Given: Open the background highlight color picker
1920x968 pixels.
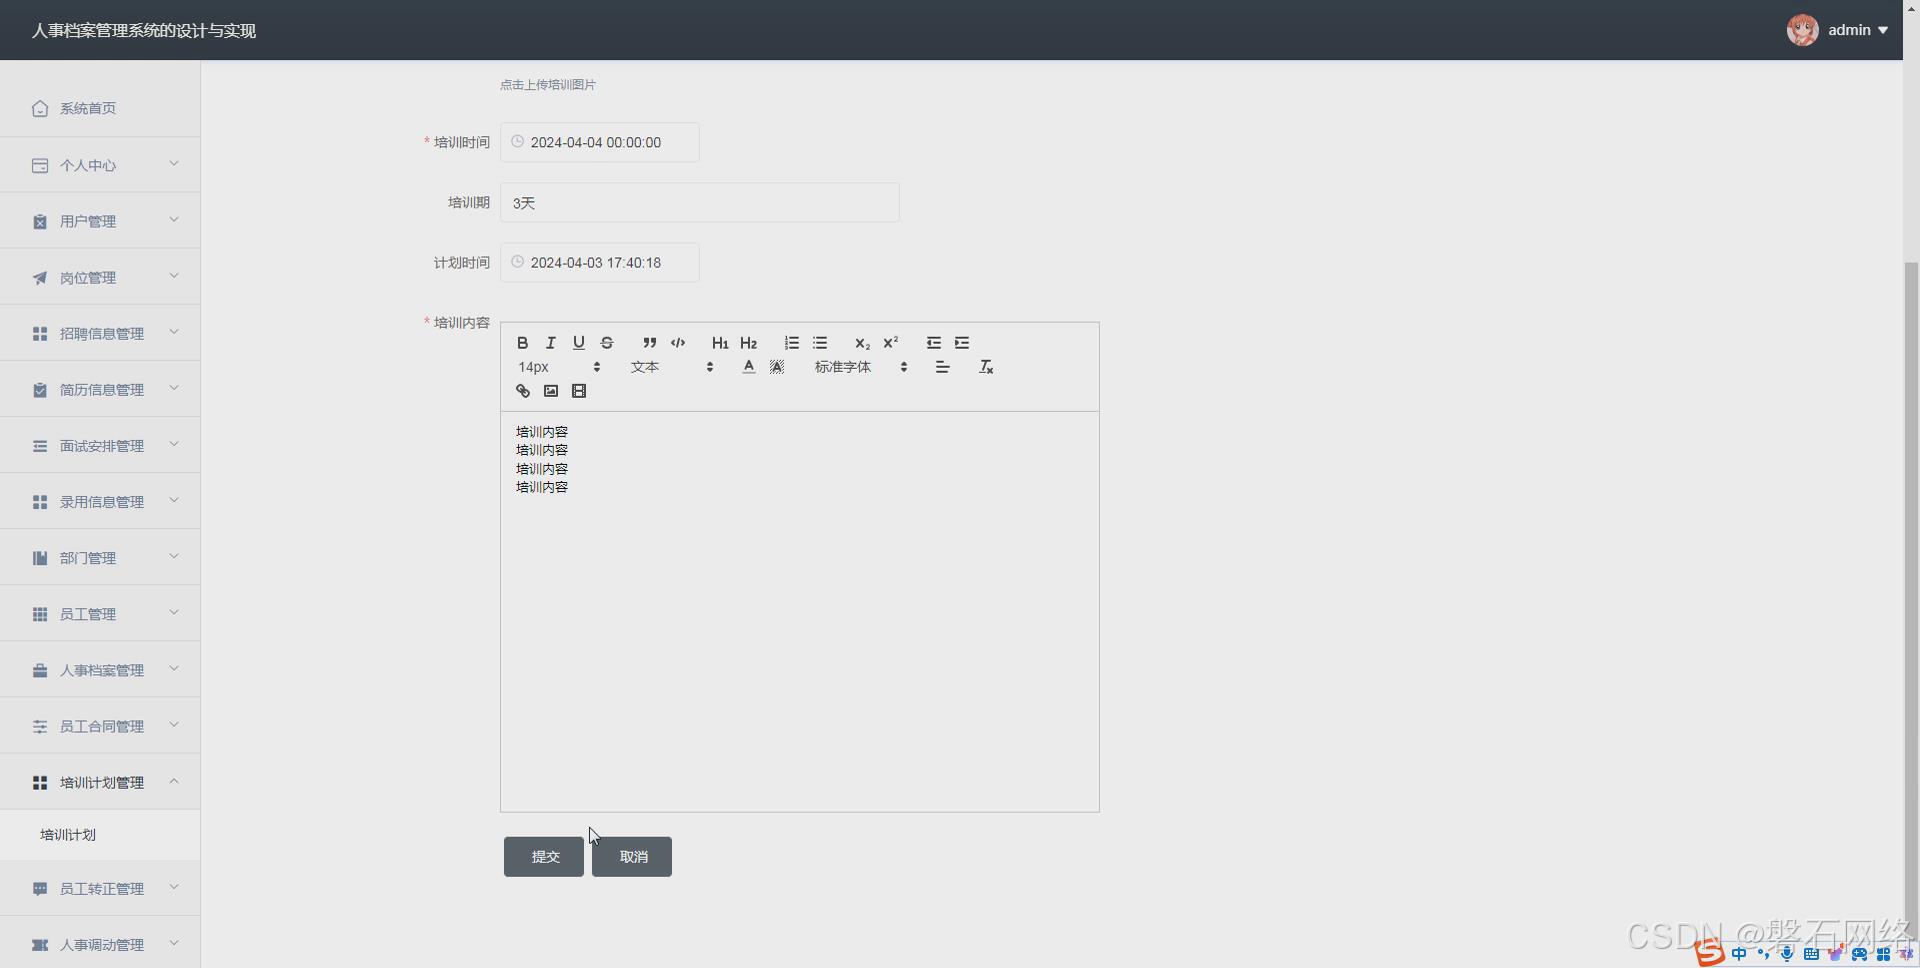Looking at the screenshot, I should point(776,367).
